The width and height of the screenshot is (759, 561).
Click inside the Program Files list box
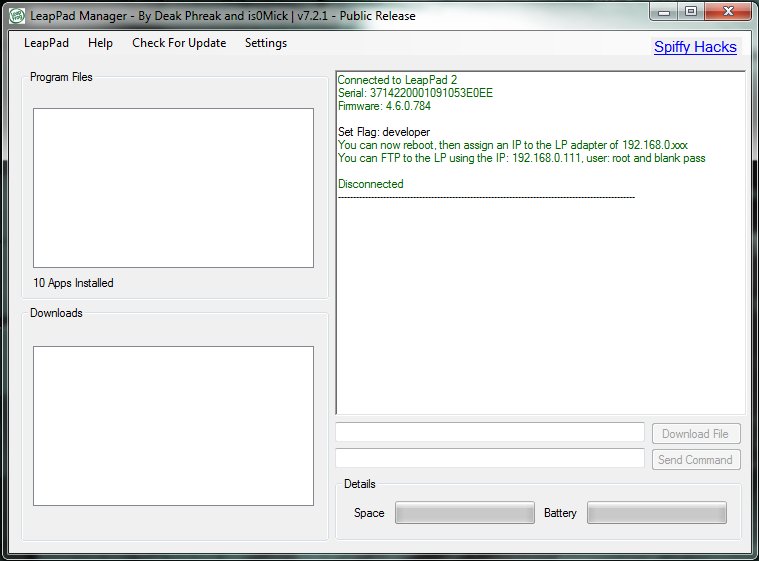[x=173, y=188]
